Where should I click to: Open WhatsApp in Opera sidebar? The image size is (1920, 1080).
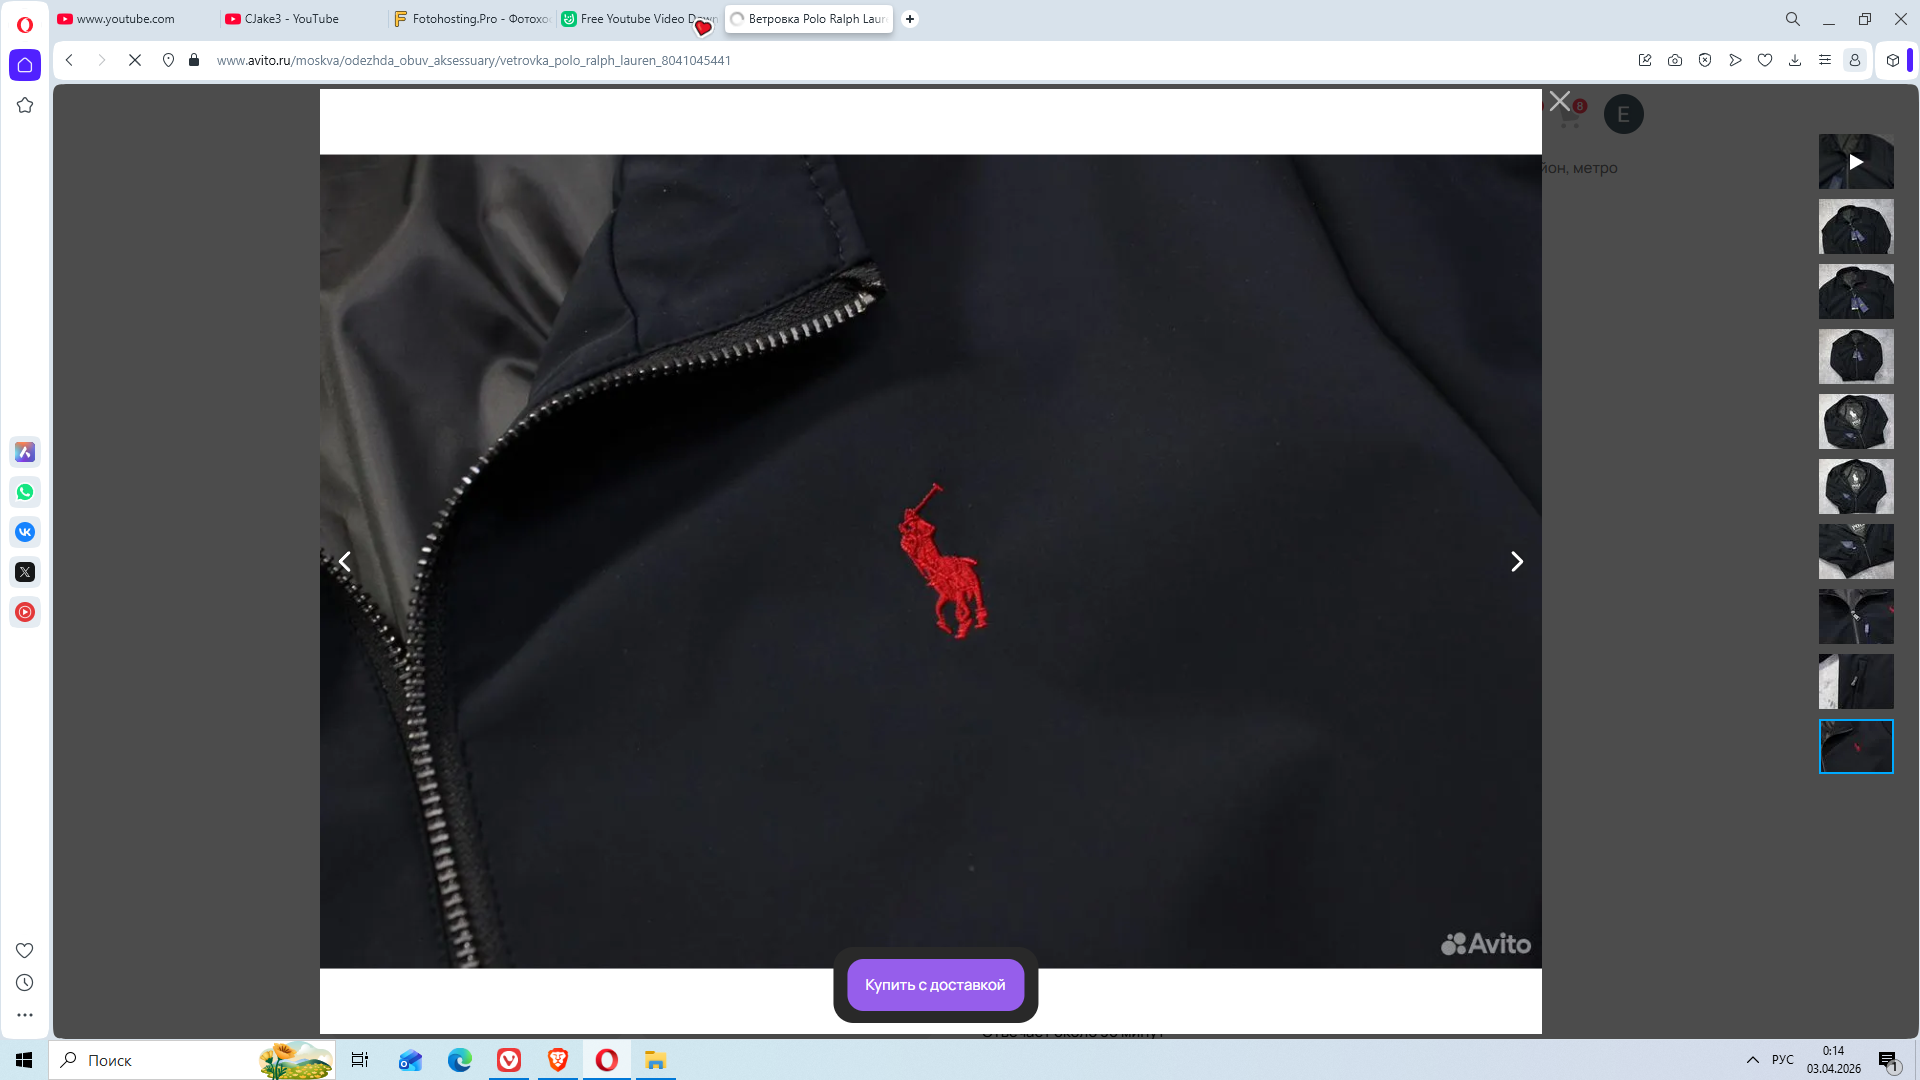(x=25, y=492)
